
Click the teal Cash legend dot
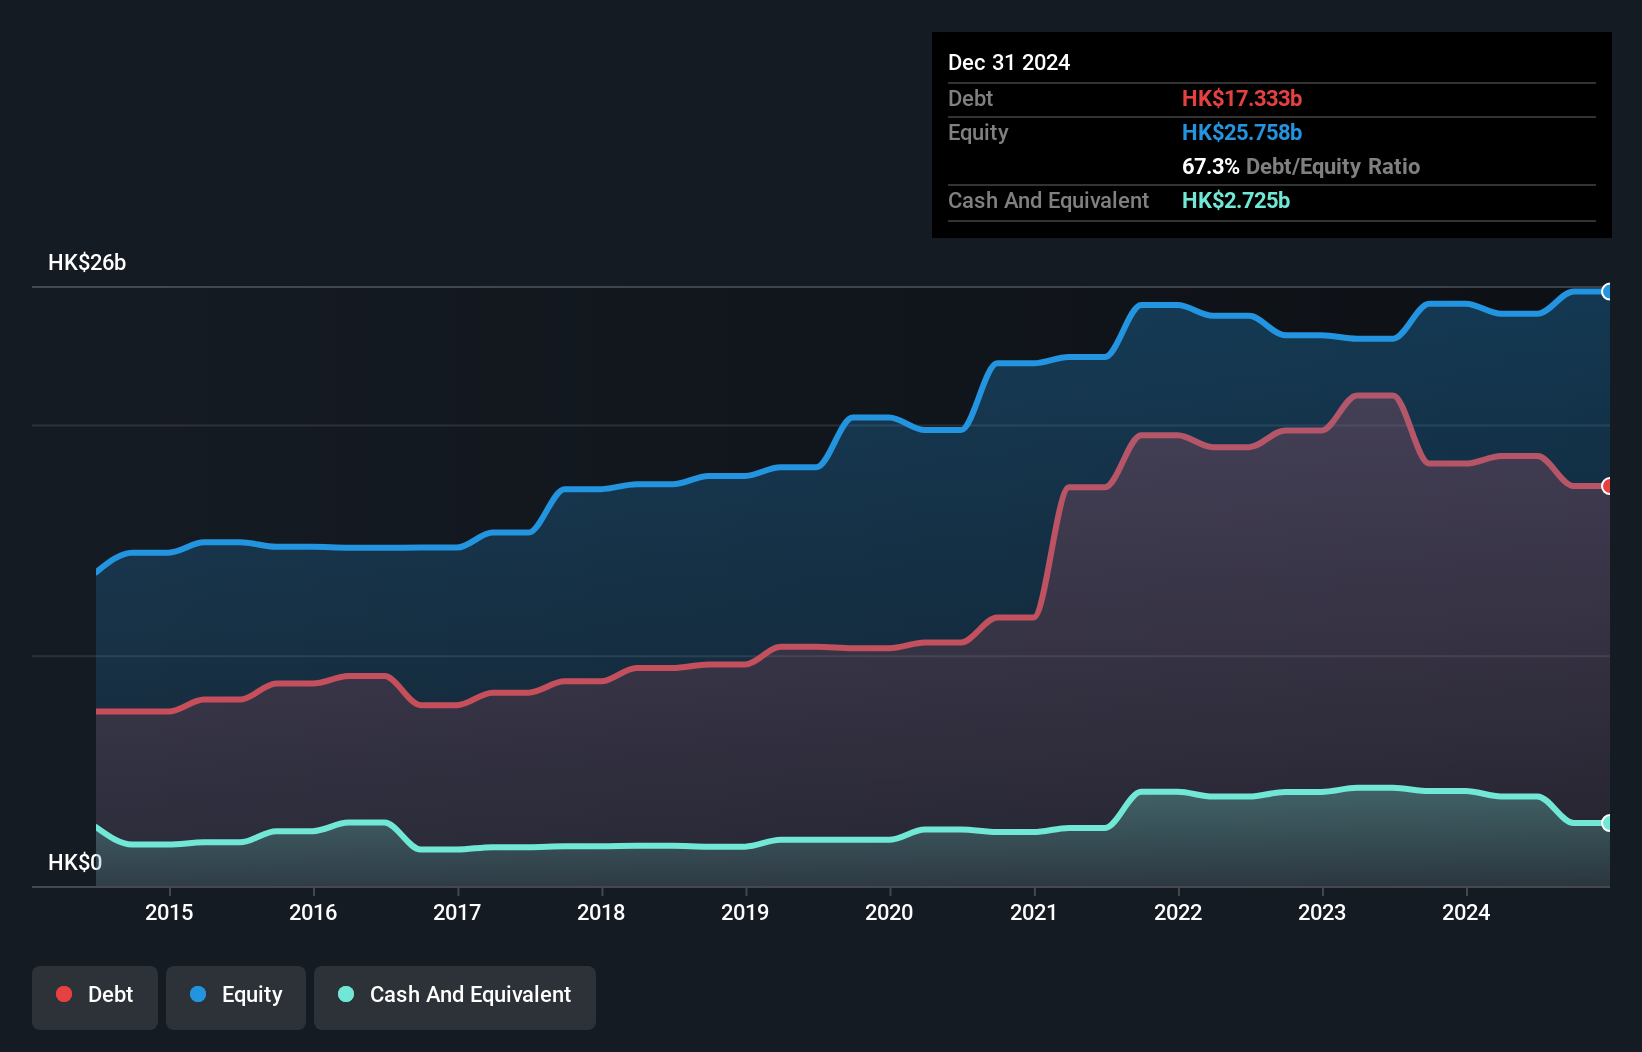pos(346,994)
